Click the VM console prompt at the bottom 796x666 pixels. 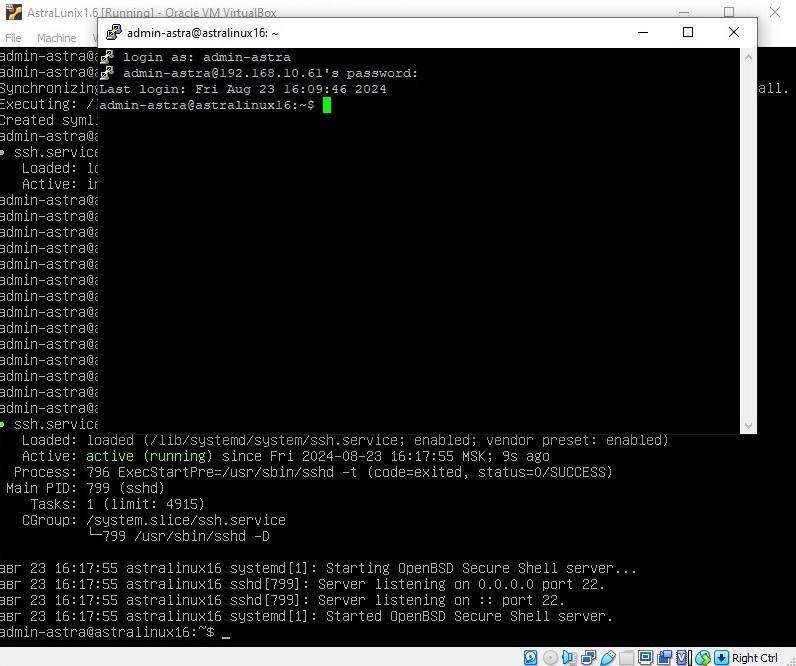(107, 632)
